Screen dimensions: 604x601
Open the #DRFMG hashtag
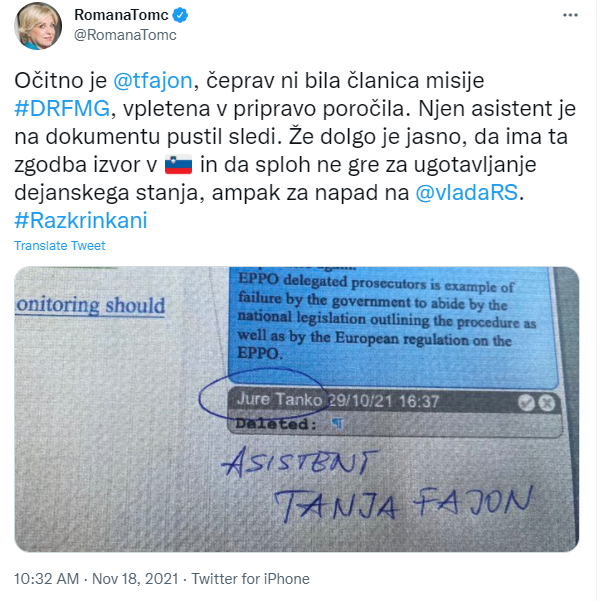point(62,109)
